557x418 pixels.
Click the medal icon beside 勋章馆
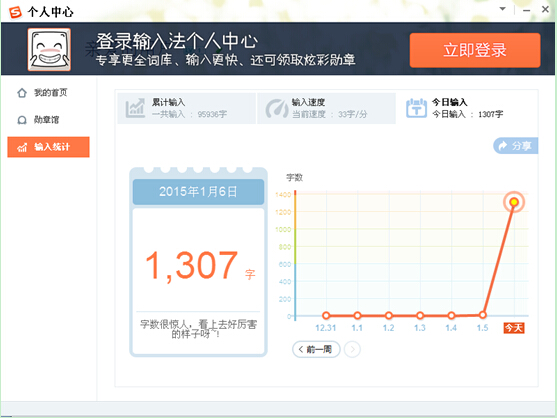(22, 120)
